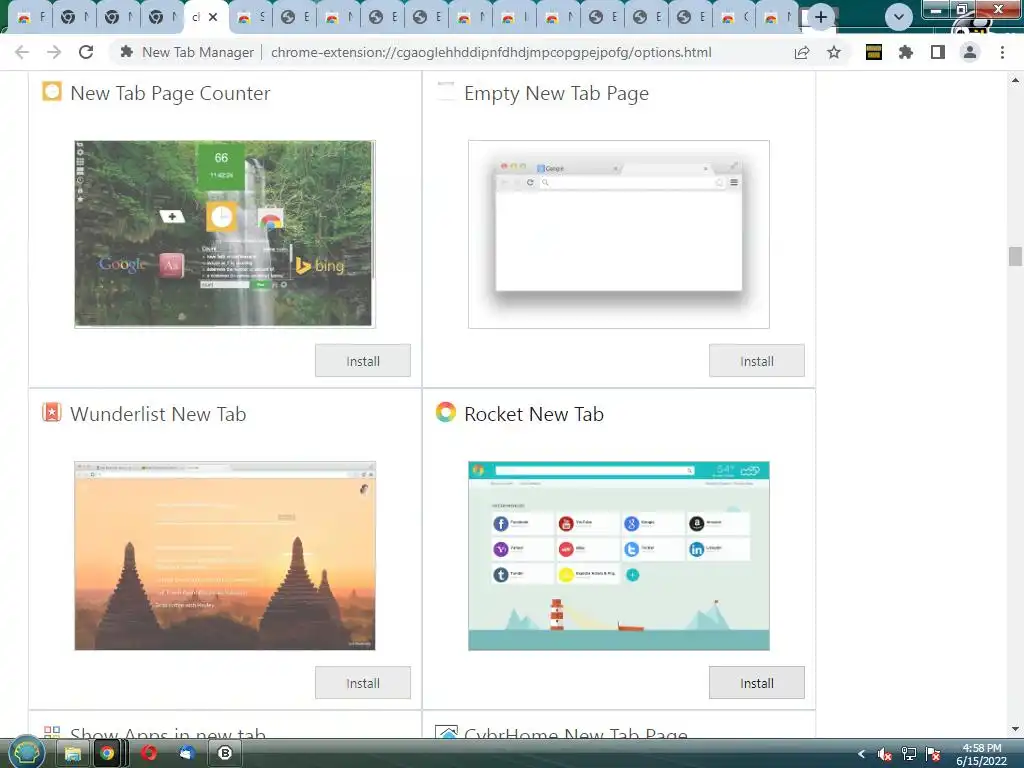Open the Chrome profile avatar
1024x768 pixels.
pyautogui.click(x=970, y=52)
